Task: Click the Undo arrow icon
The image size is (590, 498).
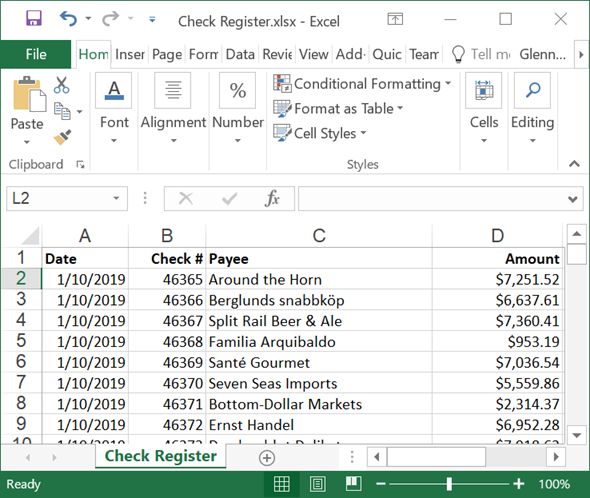Action: 68,18
